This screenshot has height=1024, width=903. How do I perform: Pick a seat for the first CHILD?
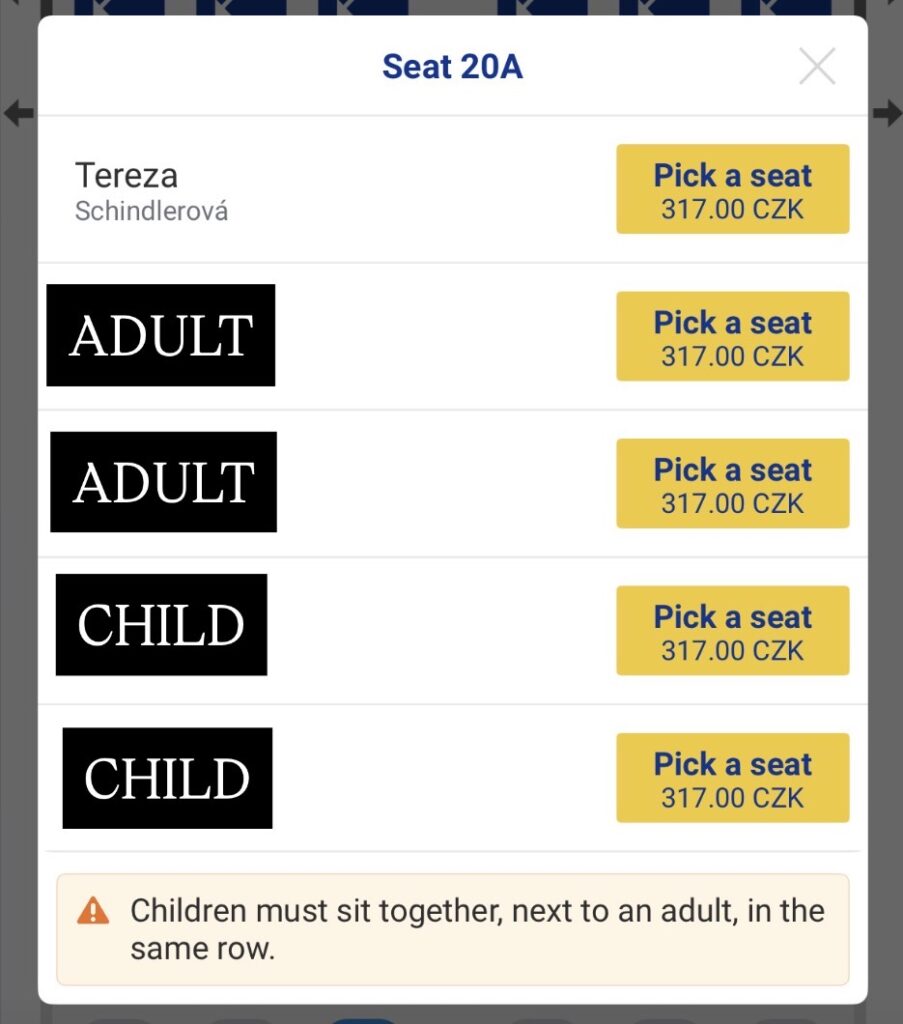coord(732,630)
